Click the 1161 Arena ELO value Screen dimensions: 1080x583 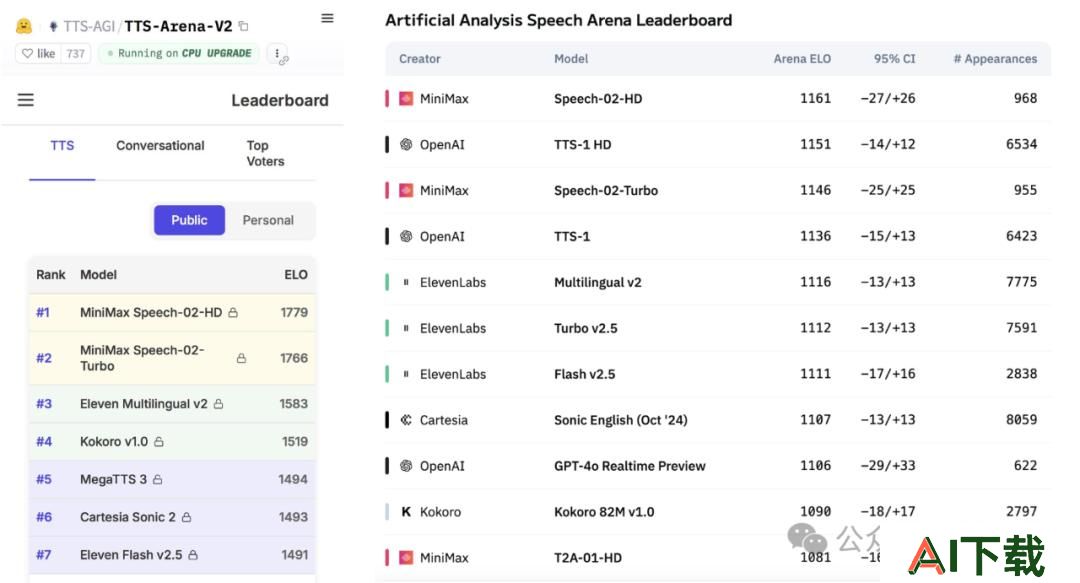pos(816,99)
